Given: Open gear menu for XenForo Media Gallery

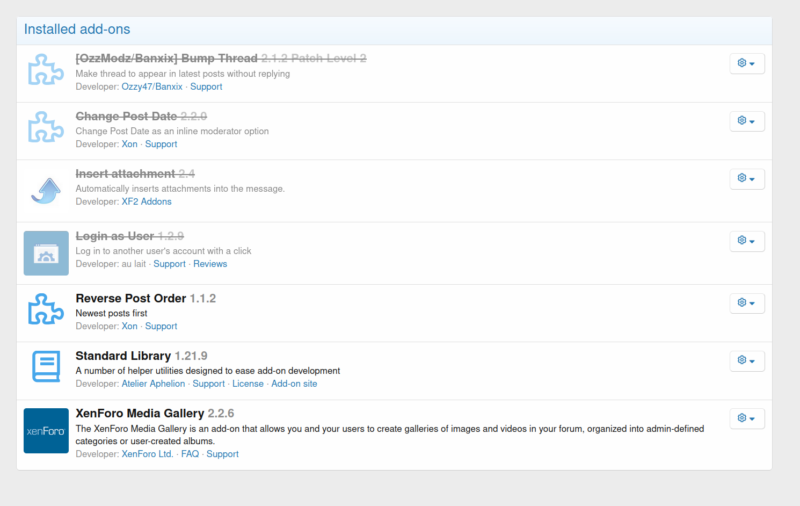Looking at the screenshot, I should click(746, 418).
